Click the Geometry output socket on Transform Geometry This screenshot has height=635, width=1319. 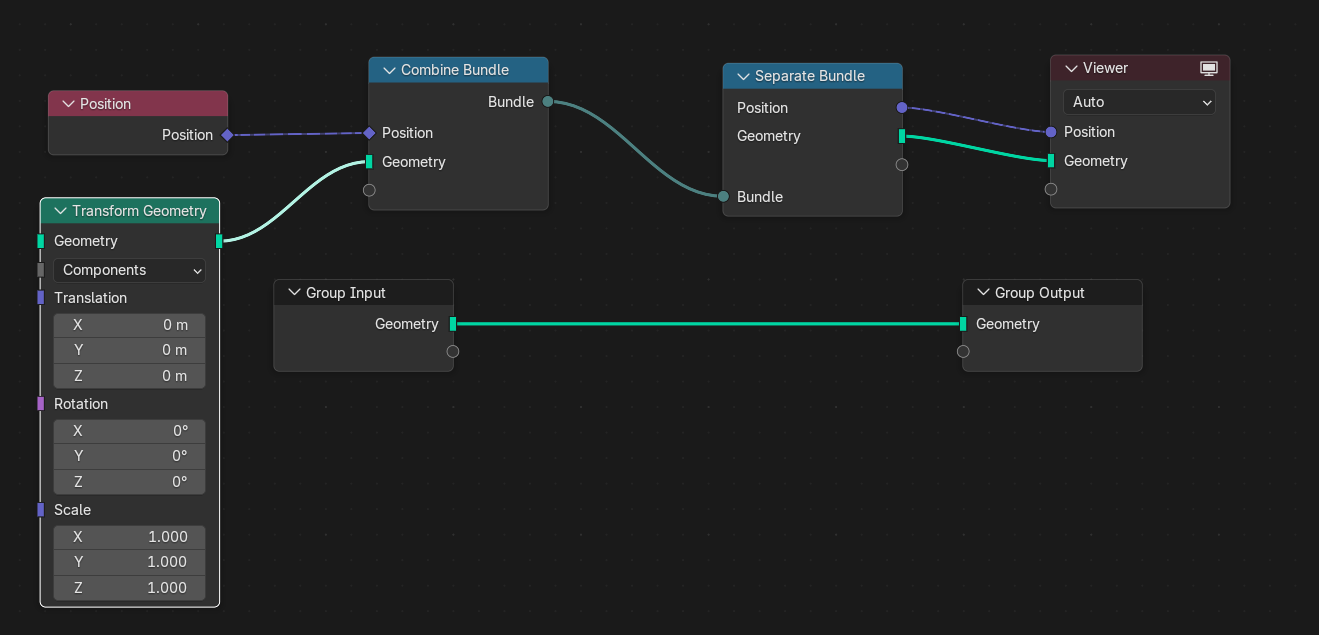[x=219, y=241]
